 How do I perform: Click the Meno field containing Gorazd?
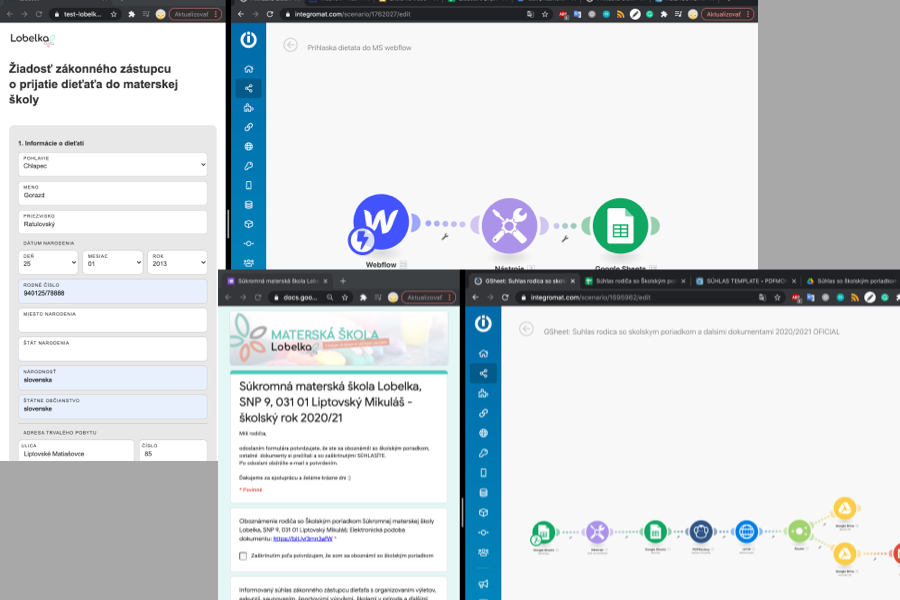(112, 194)
